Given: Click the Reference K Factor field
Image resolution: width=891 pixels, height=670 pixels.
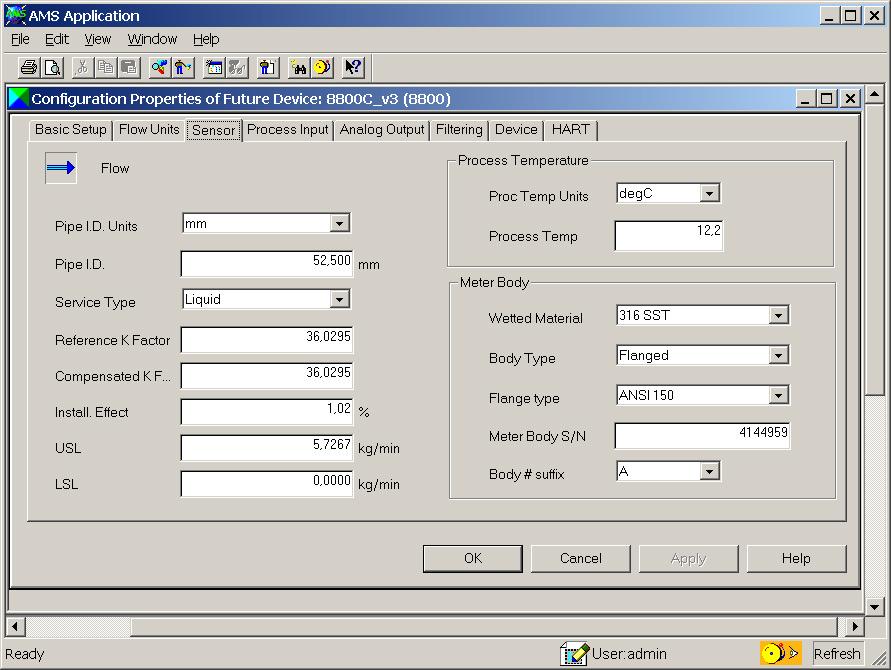Looking at the screenshot, I should point(267,340).
